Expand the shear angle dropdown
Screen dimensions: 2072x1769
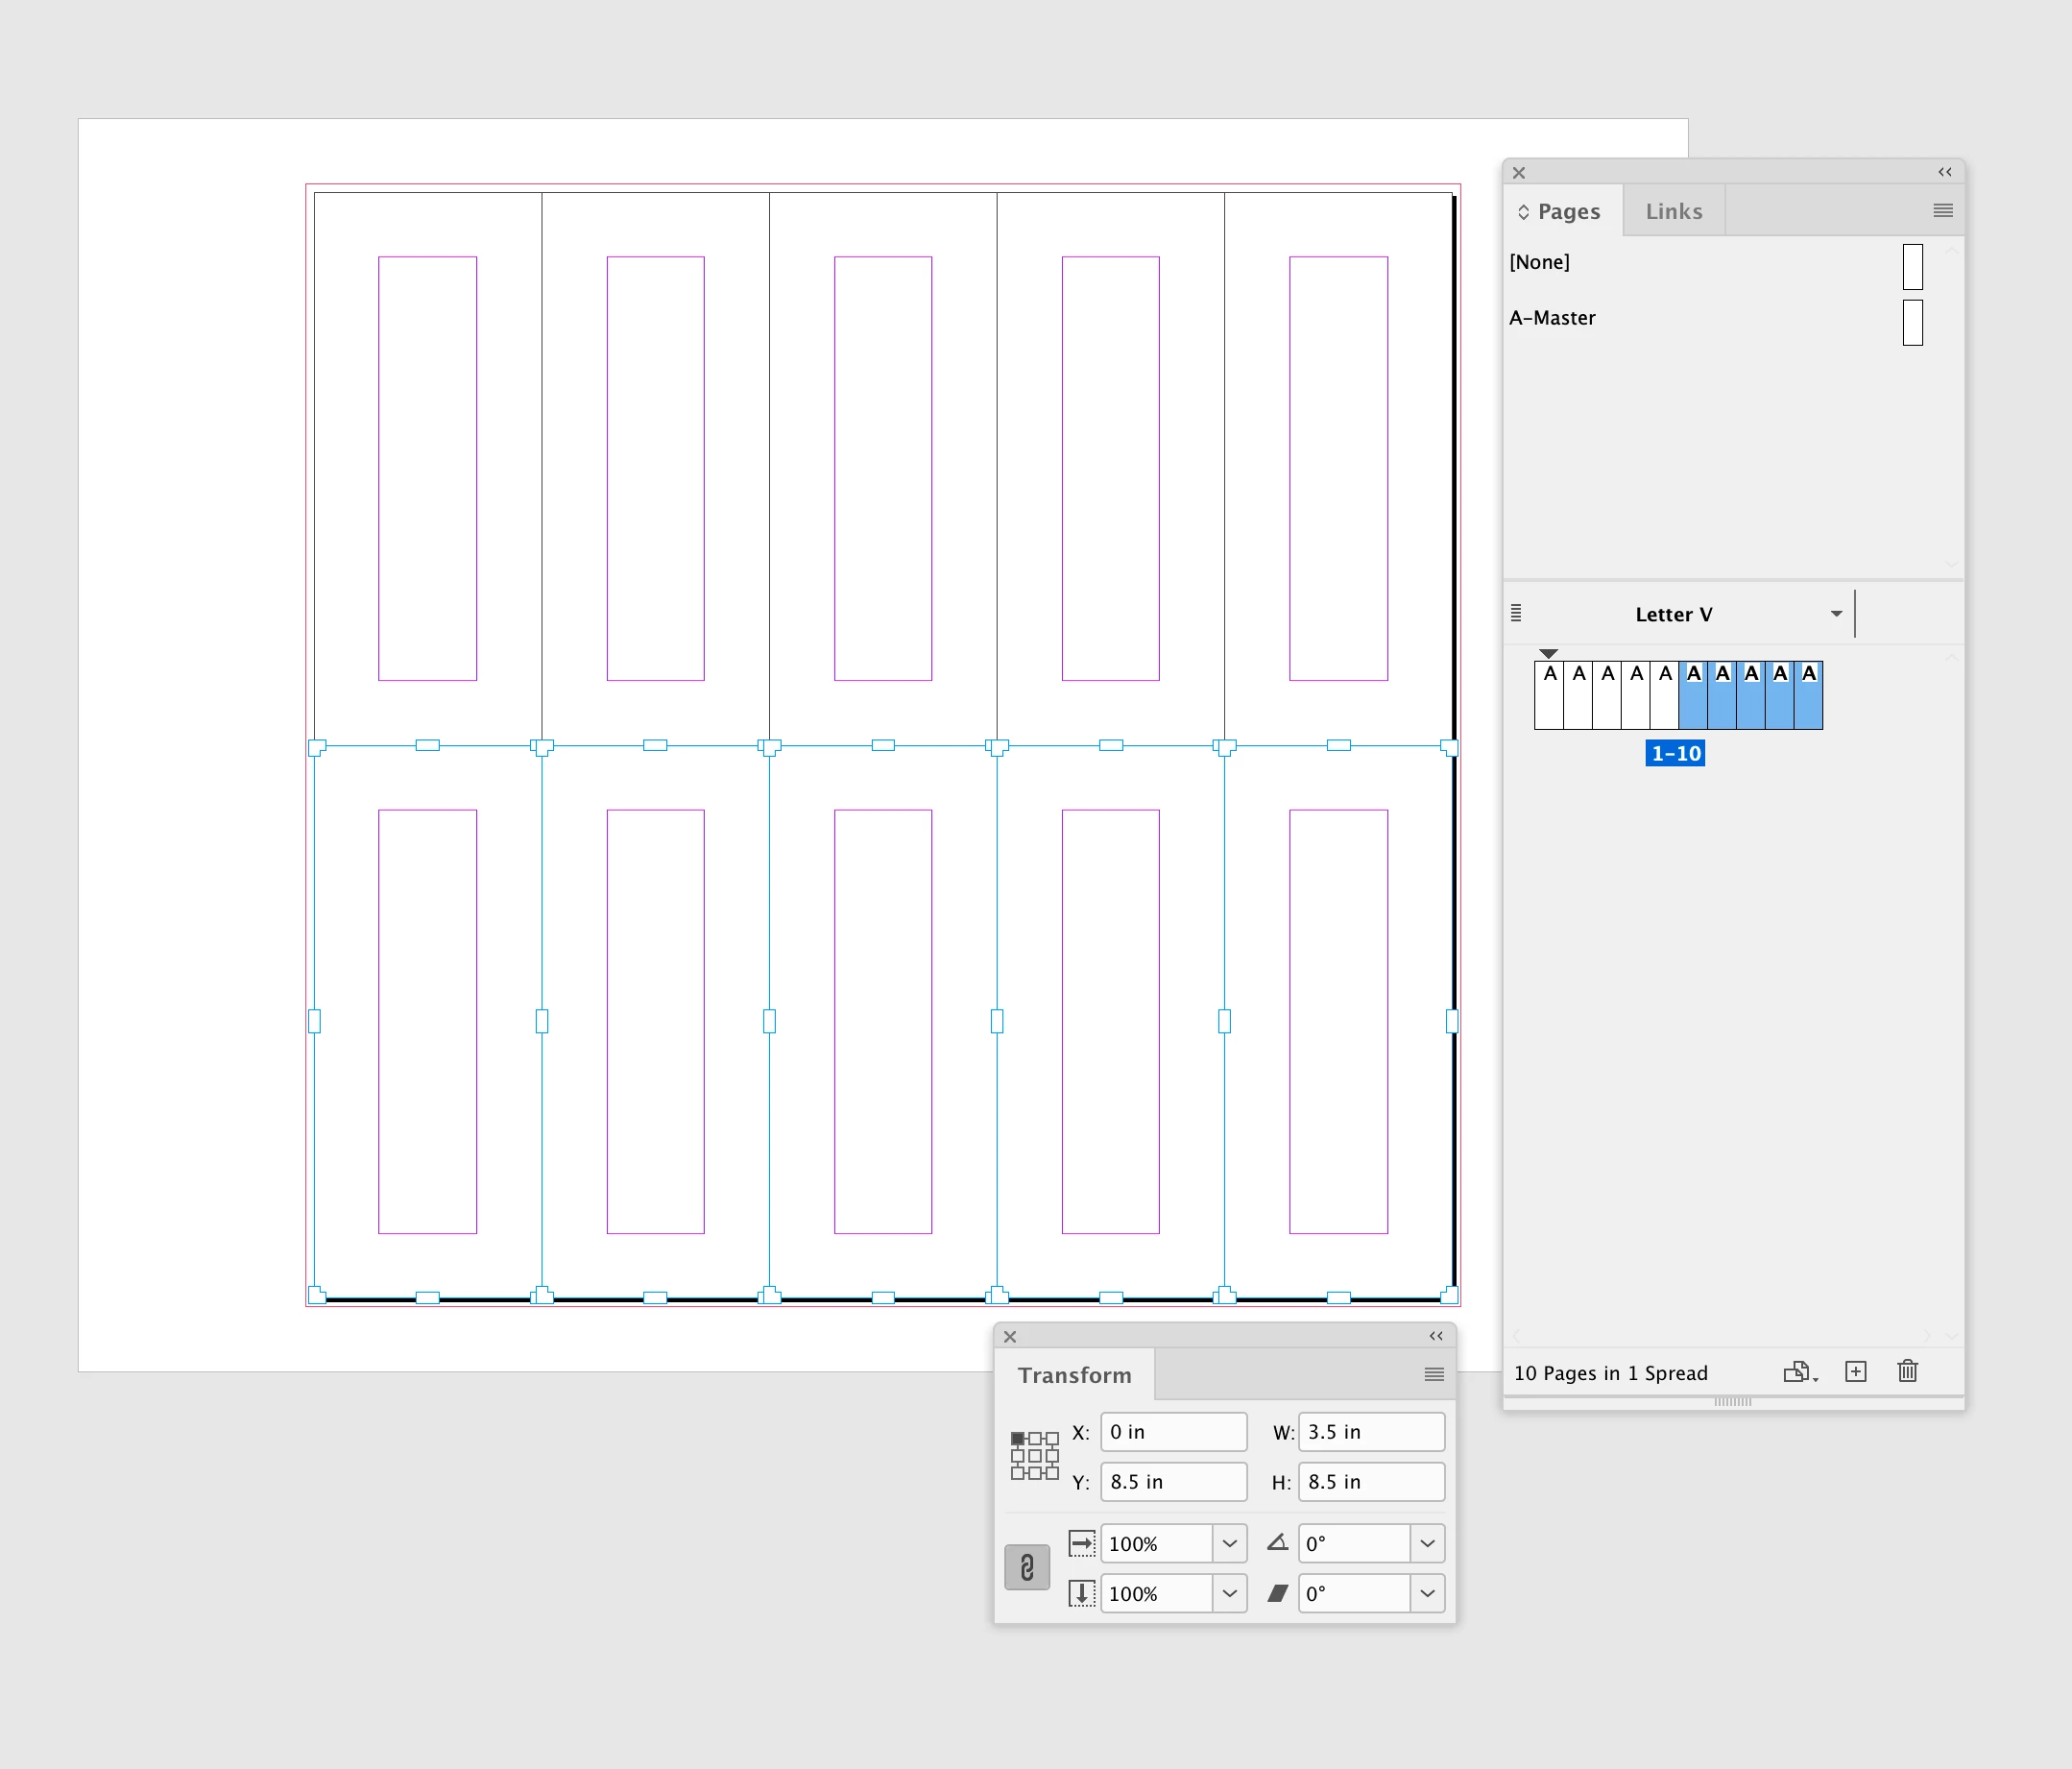pos(1427,1593)
